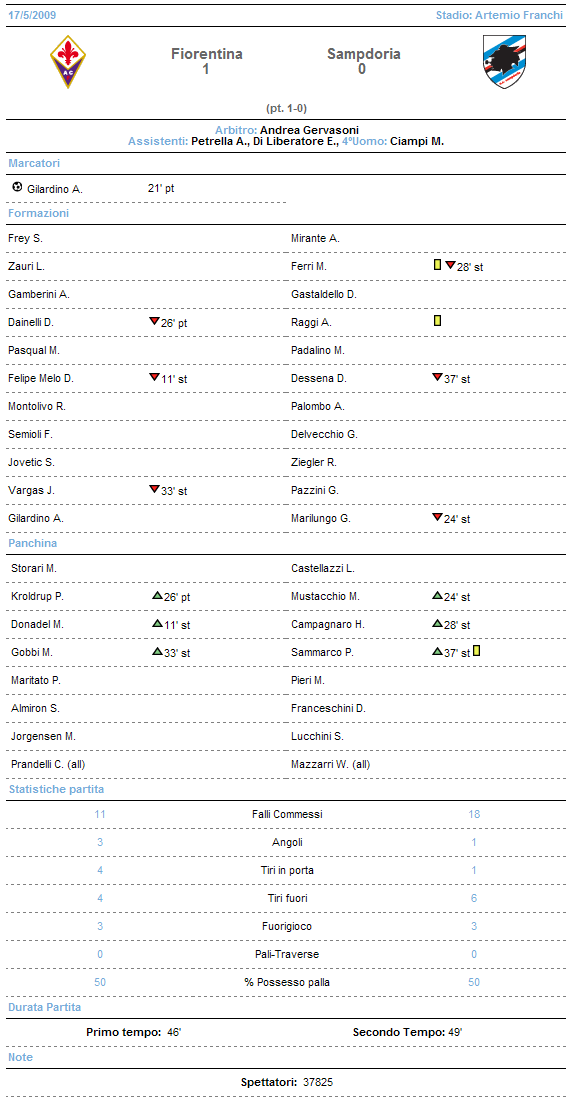Click player name Pazzini G.

click(315, 490)
